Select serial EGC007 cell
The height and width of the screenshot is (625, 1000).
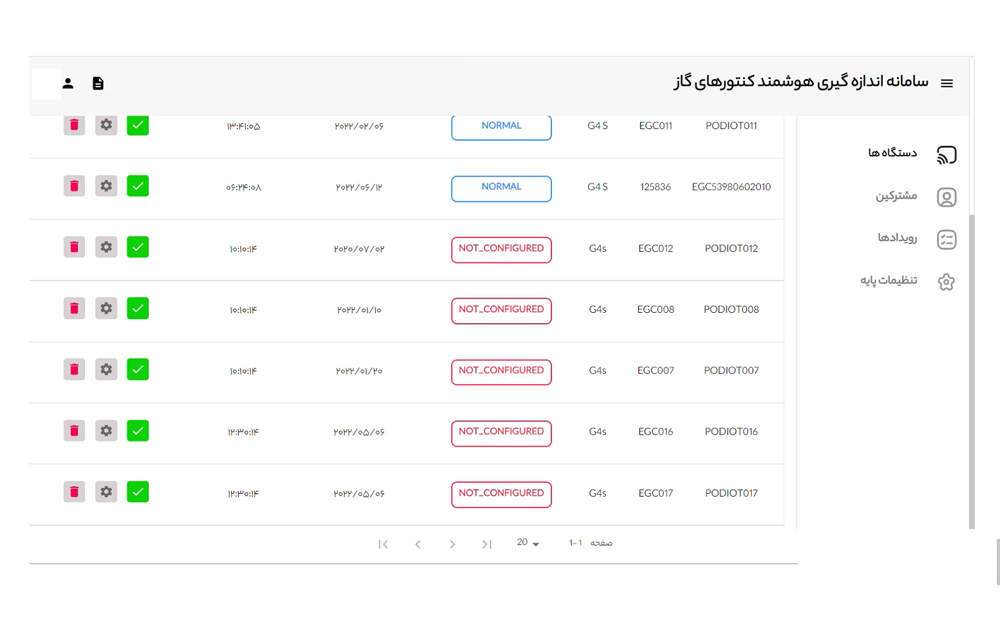656,371
